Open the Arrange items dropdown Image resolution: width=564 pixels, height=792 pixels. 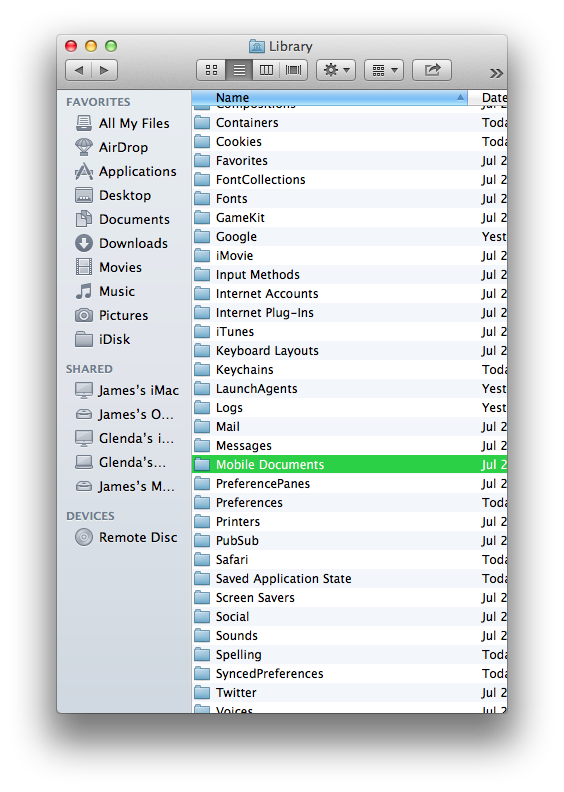[x=384, y=70]
